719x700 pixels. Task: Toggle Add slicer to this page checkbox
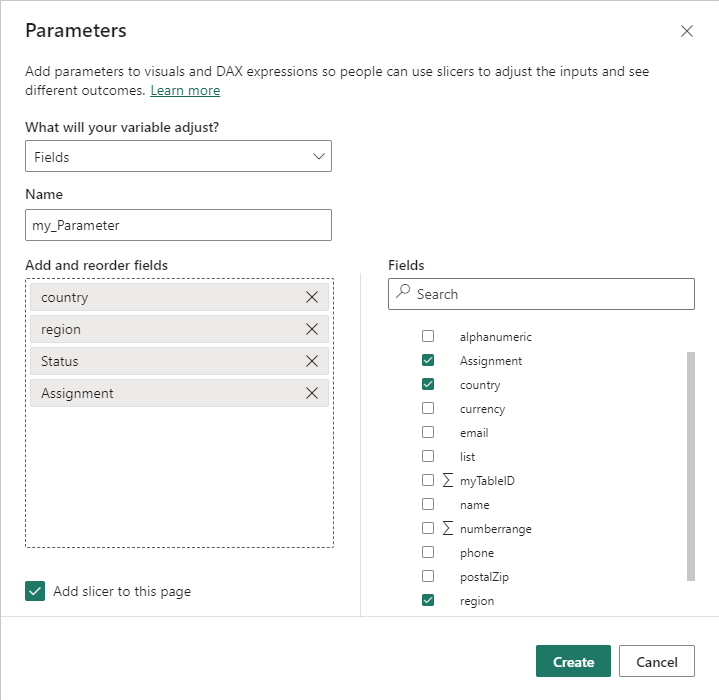point(35,591)
